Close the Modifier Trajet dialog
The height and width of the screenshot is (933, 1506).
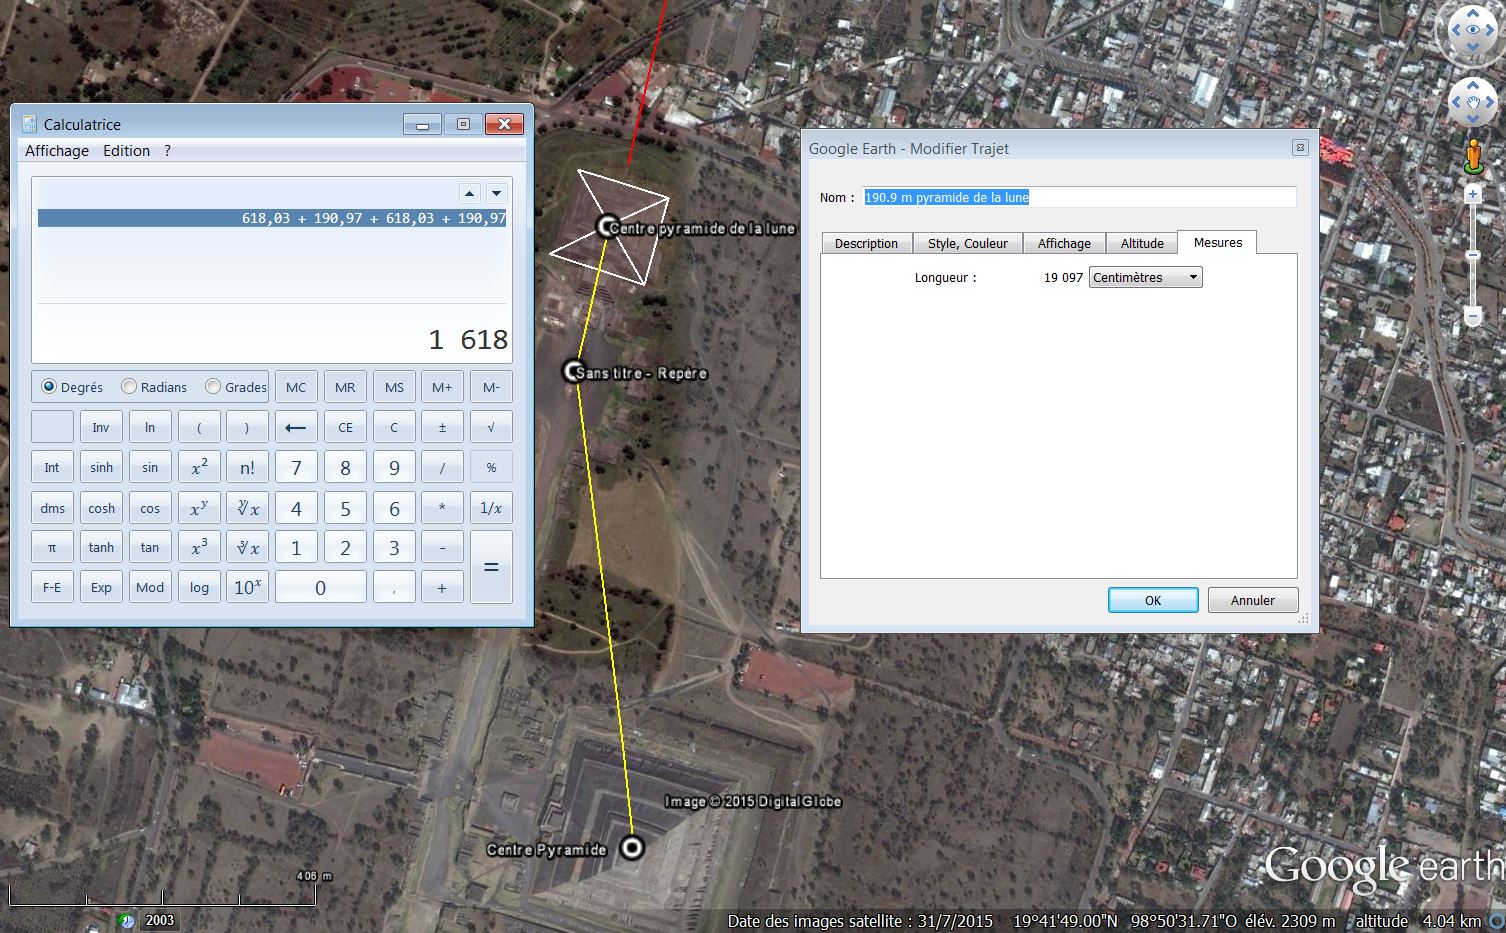click(x=1300, y=147)
